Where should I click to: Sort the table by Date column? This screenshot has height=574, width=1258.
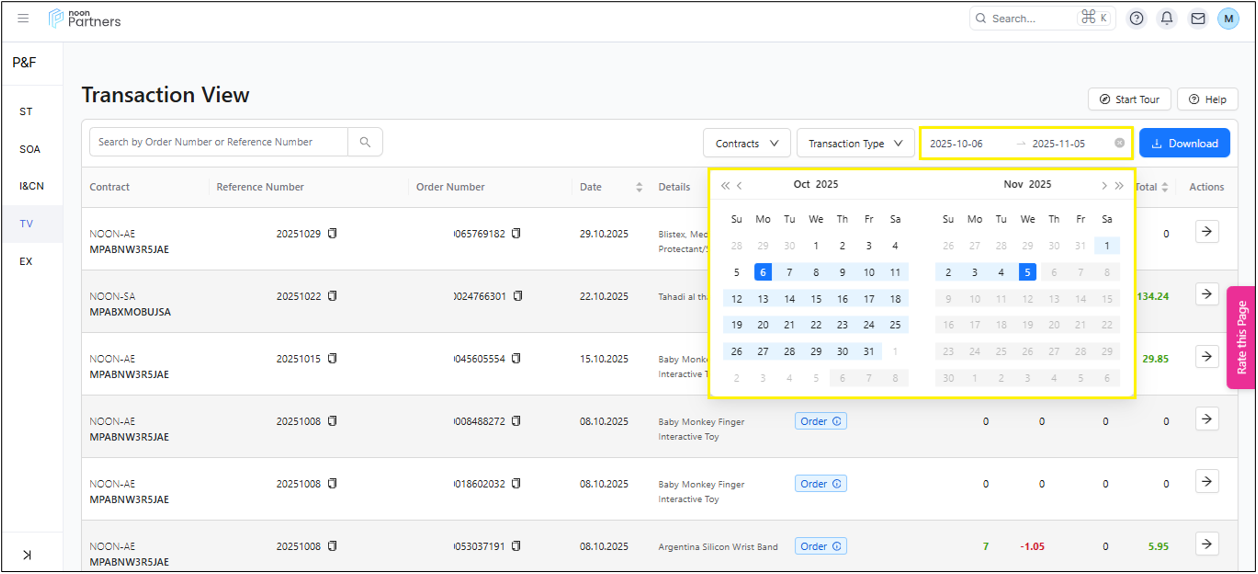[x=639, y=187]
